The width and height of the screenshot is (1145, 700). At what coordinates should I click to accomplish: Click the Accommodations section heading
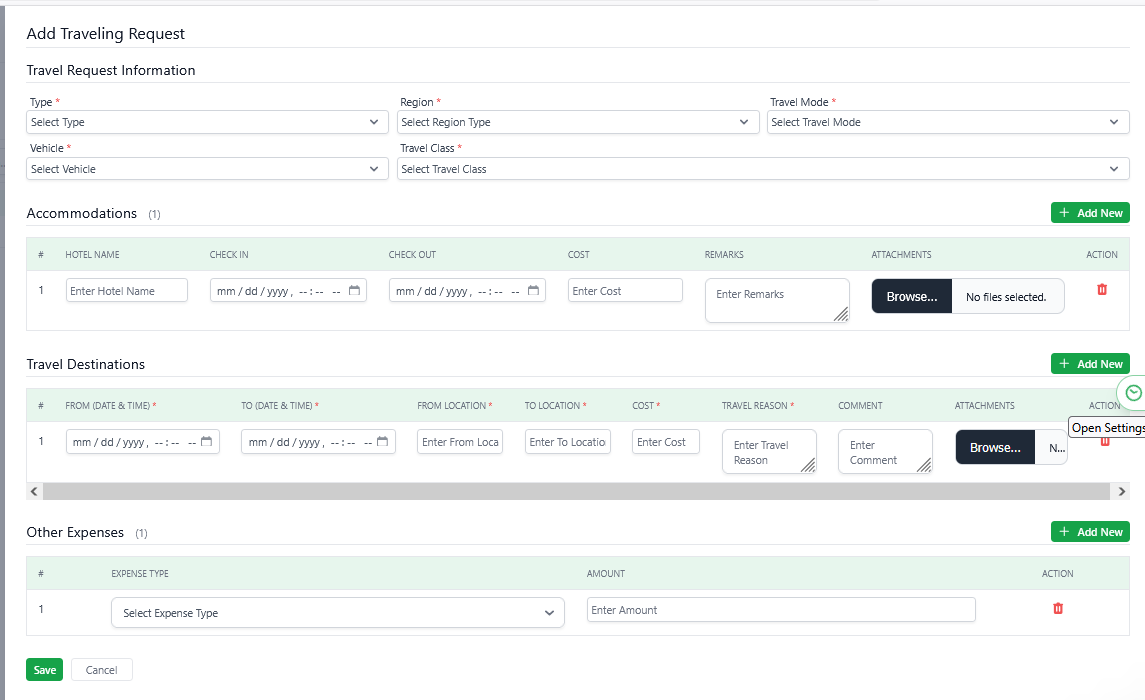tap(82, 213)
